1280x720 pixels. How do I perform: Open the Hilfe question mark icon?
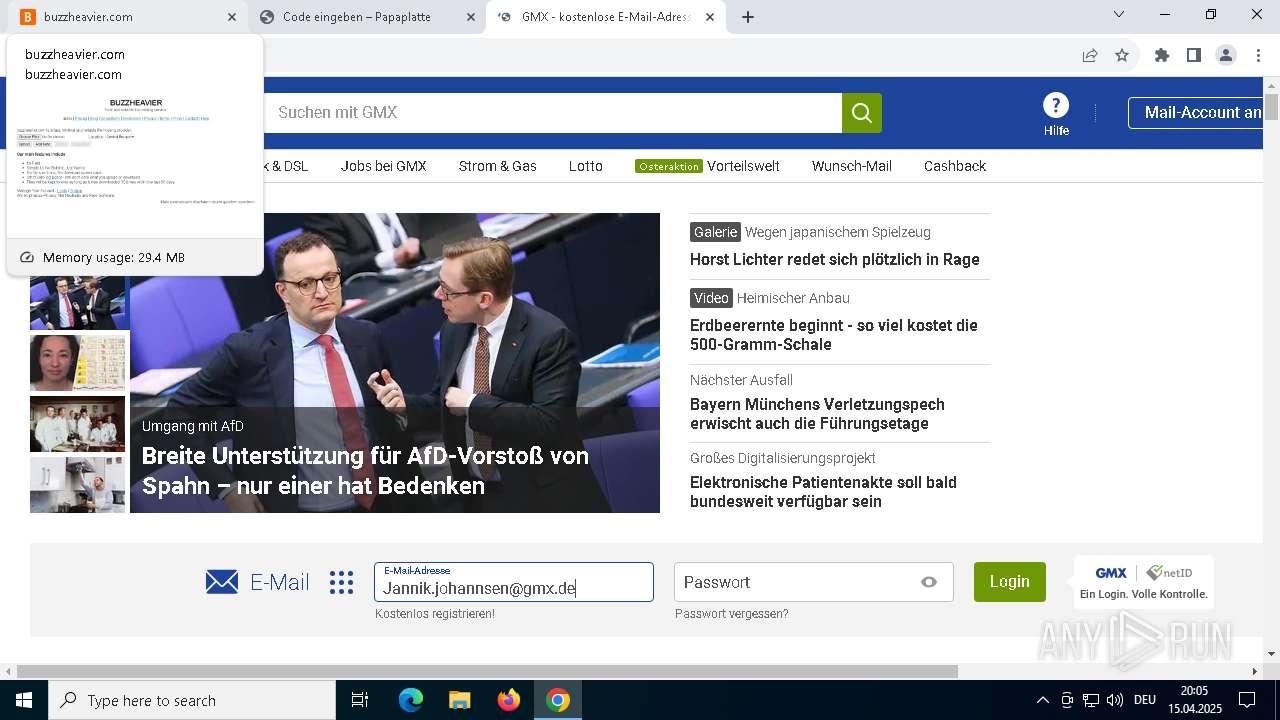tap(1056, 105)
